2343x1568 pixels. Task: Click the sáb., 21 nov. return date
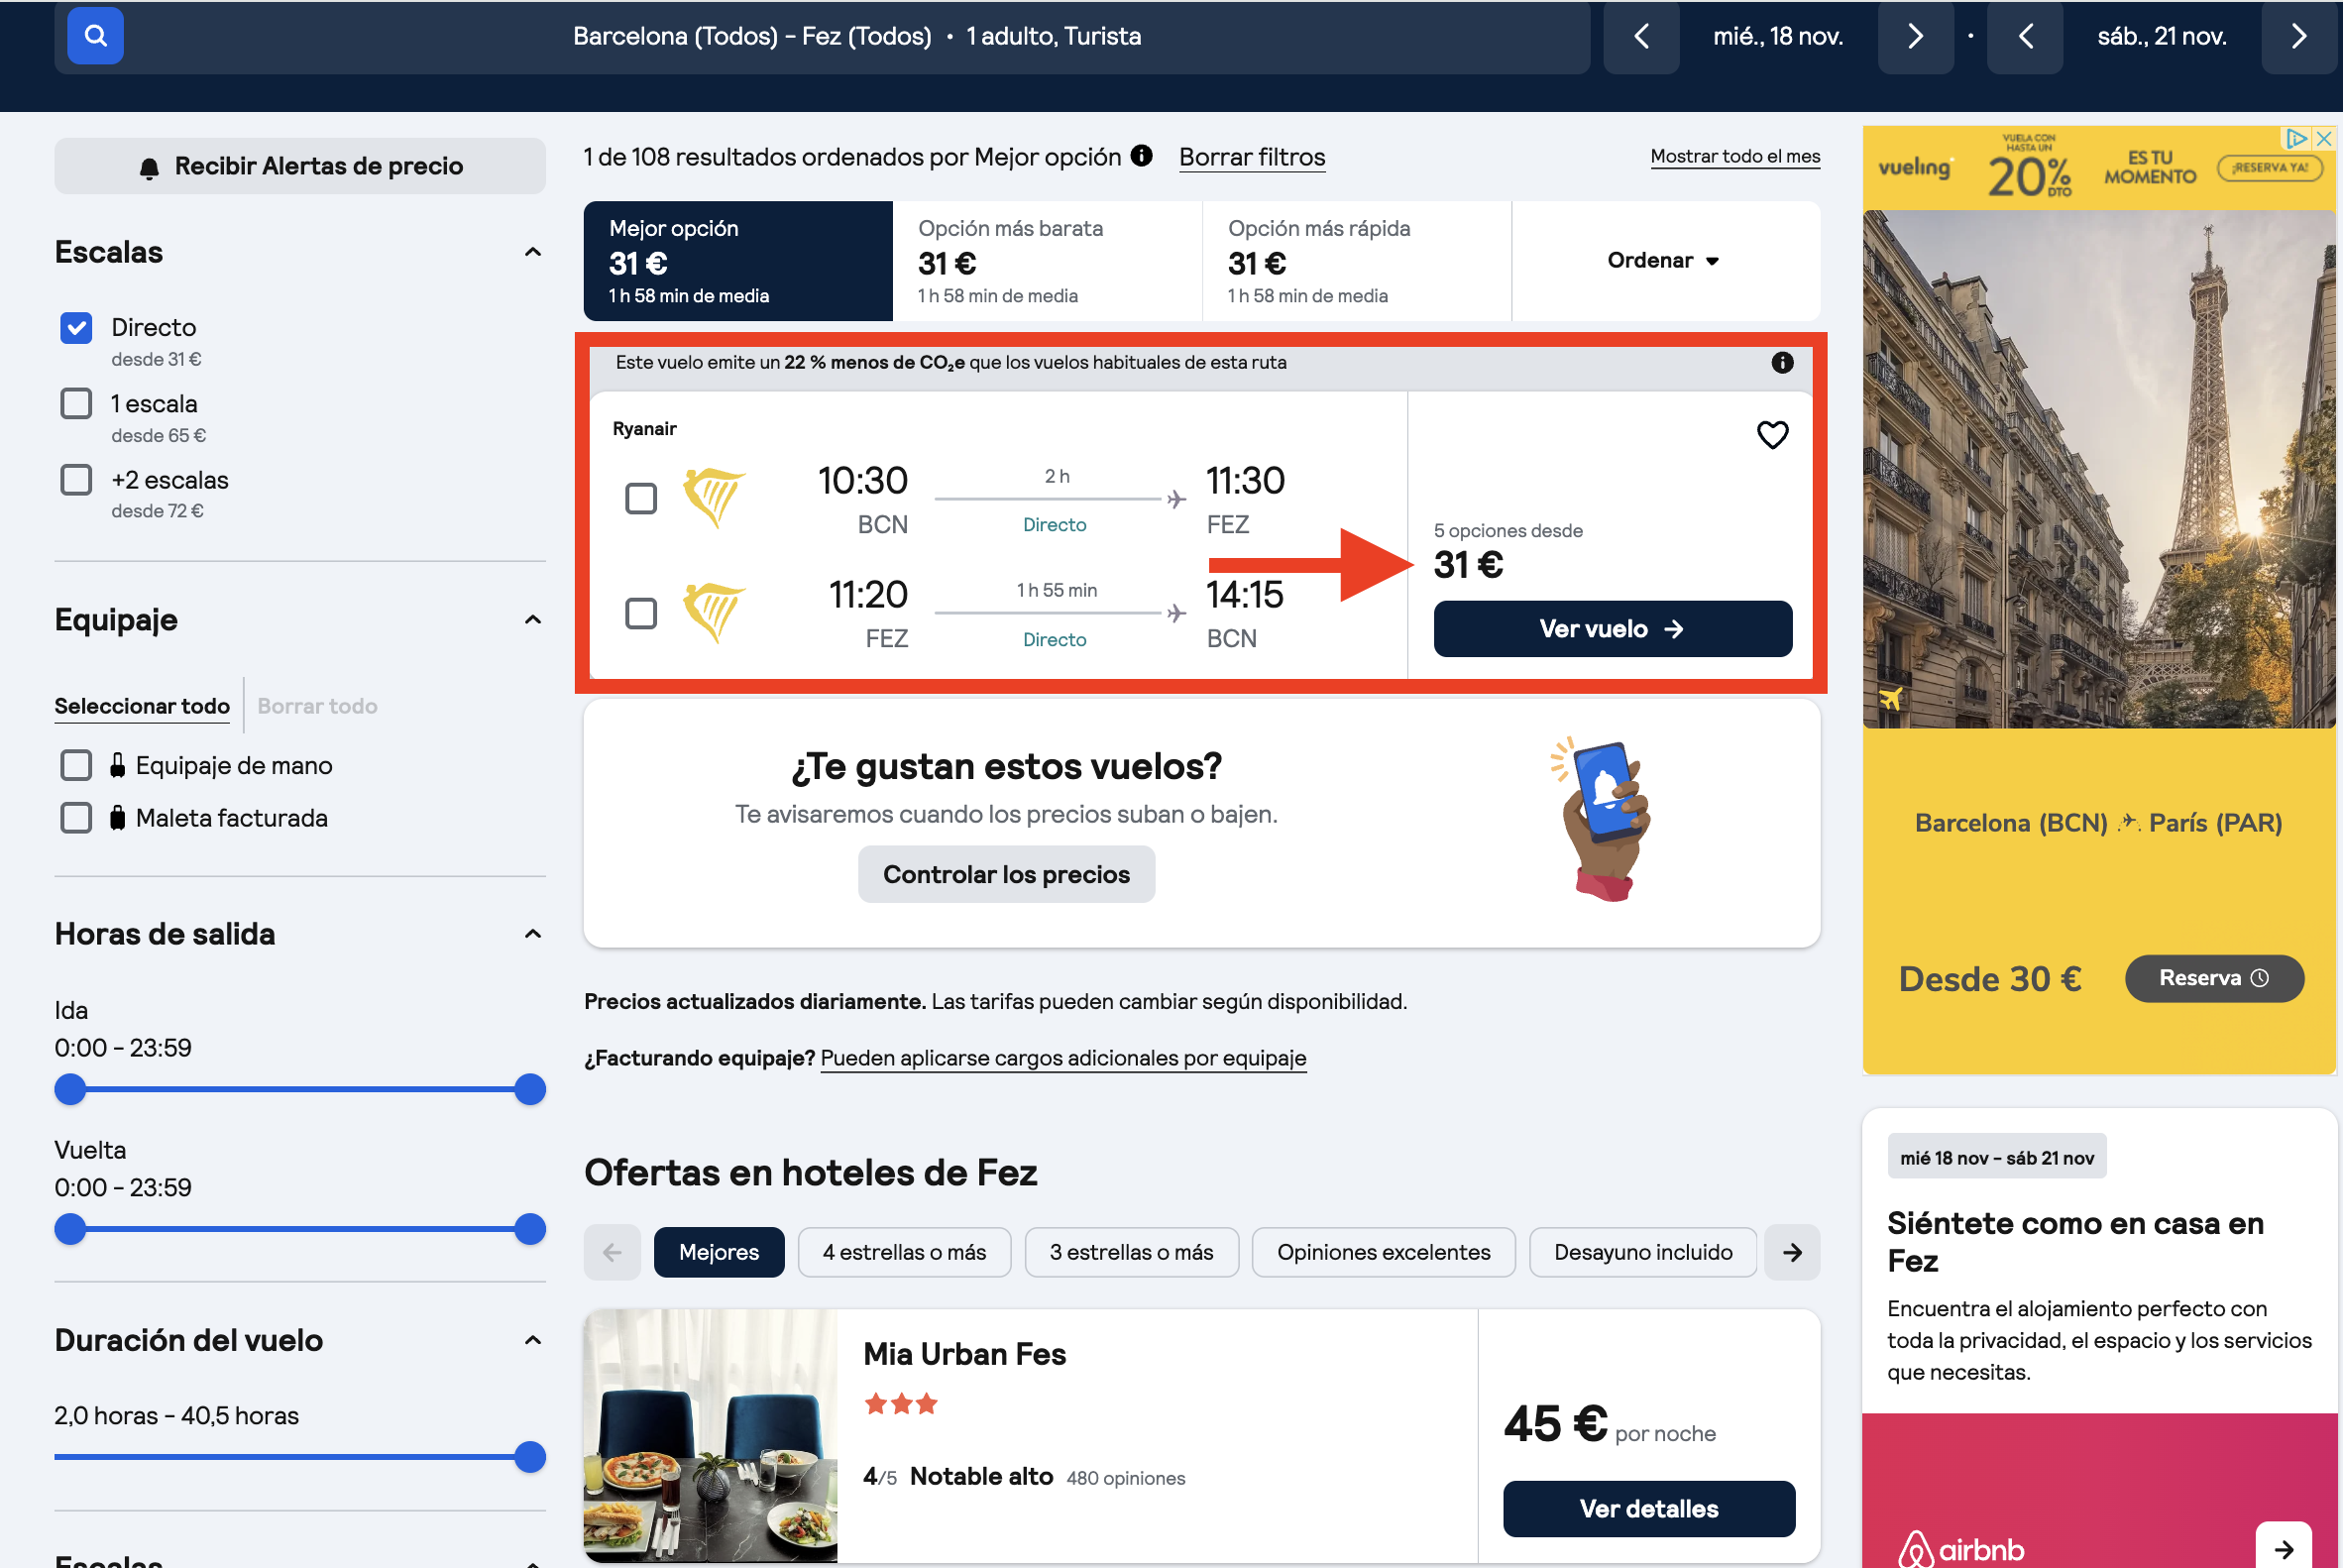click(2162, 37)
